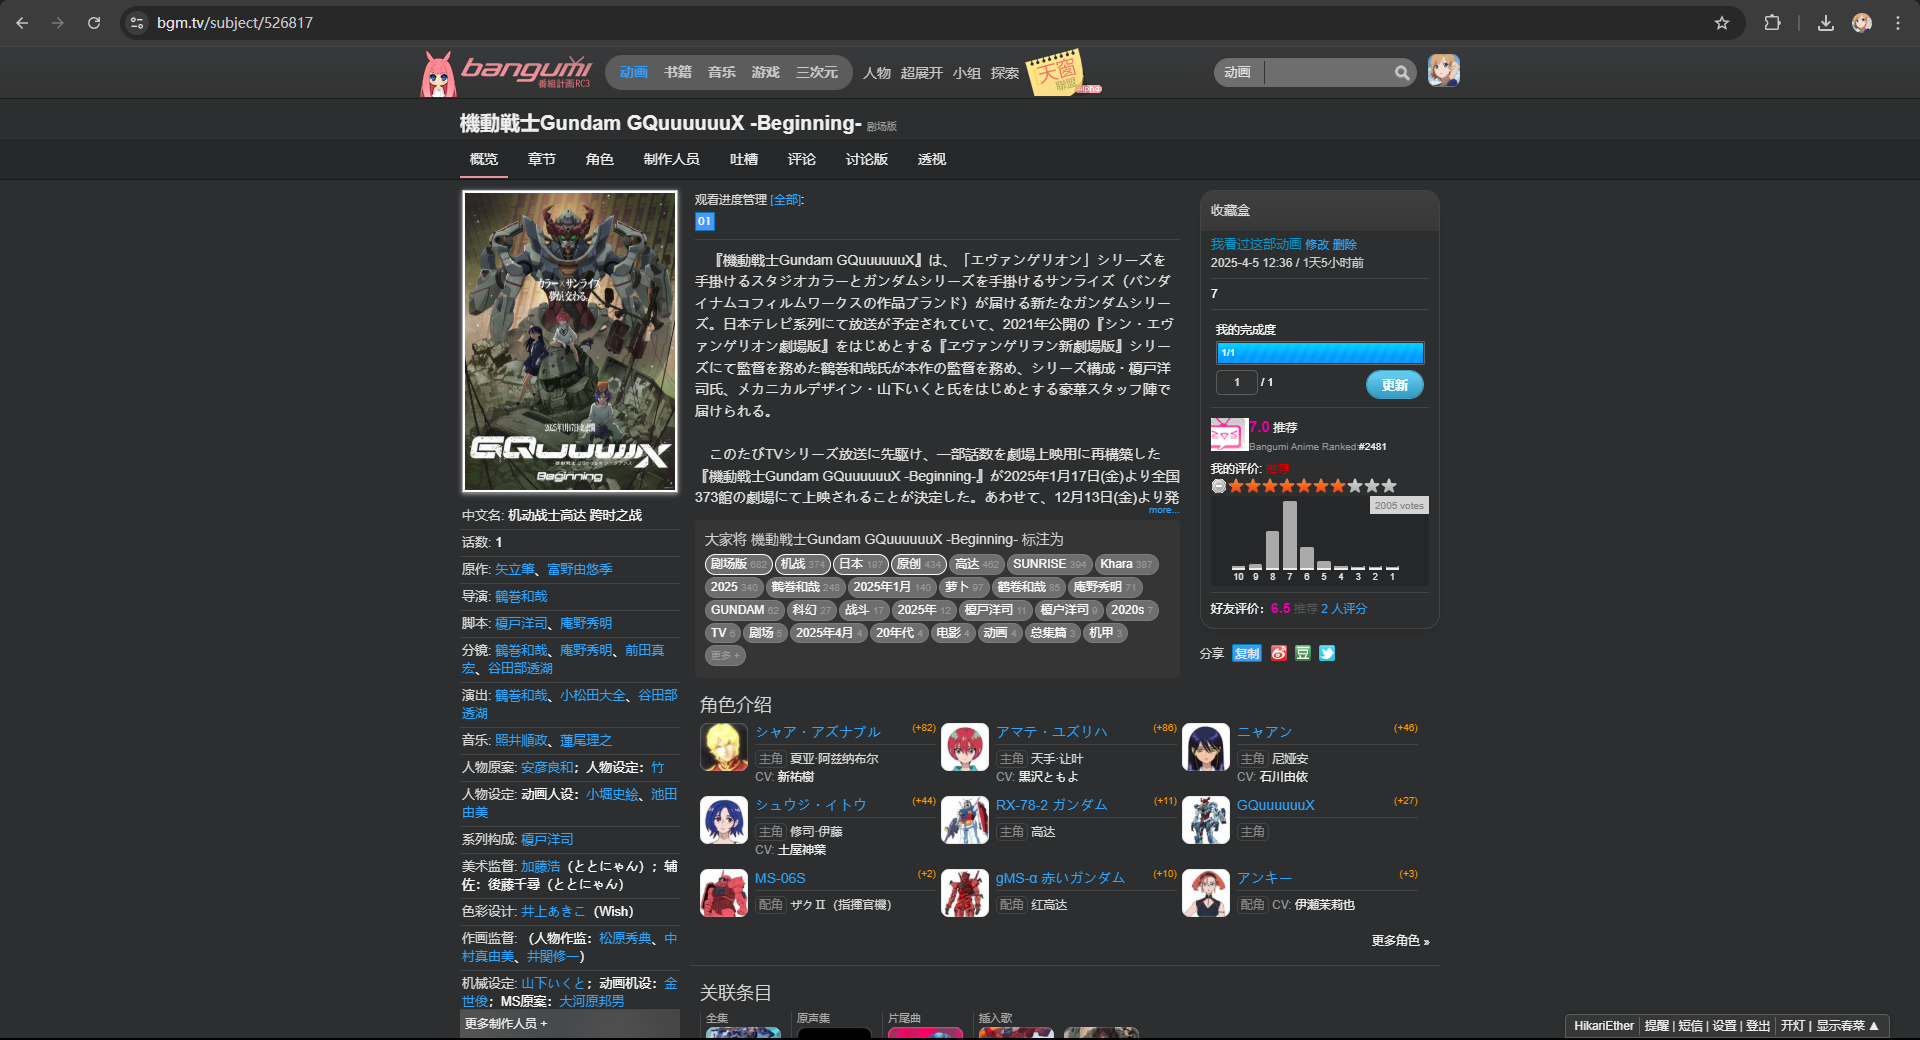Click 删除 in collection box
This screenshot has width=1920, height=1040.
pos(1344,244)
